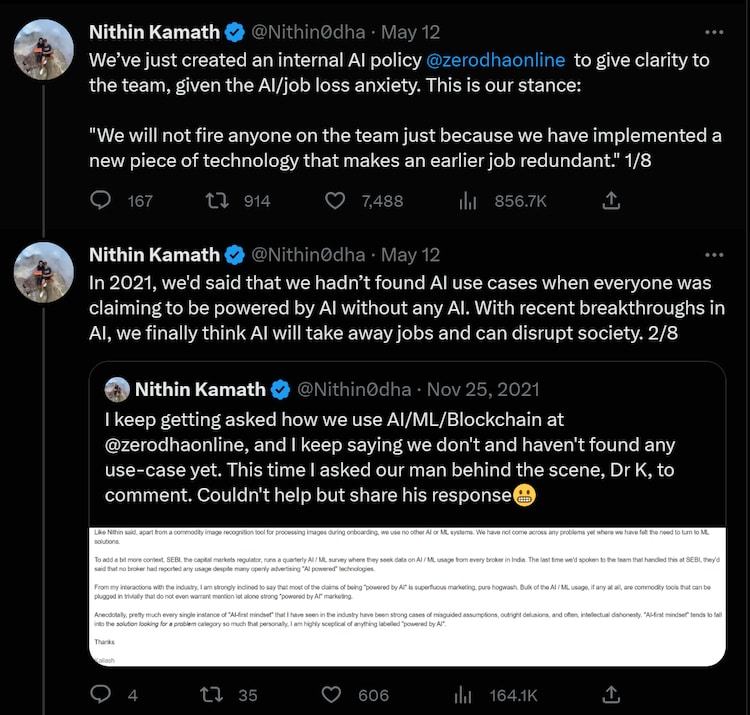The width and height of the screenshot is (750, 715).
Task: View analytics of the 856.7K views tweet
Action: (467, 201)
